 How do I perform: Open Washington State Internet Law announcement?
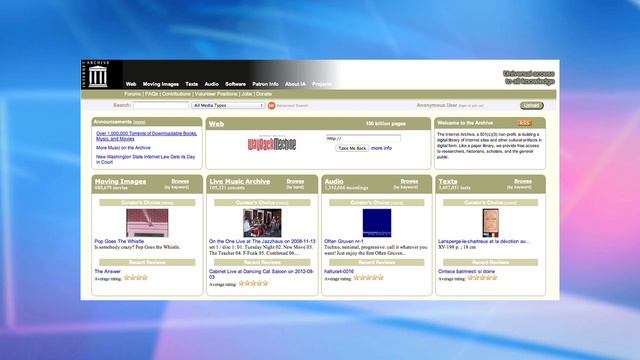(x=145, y=159)
